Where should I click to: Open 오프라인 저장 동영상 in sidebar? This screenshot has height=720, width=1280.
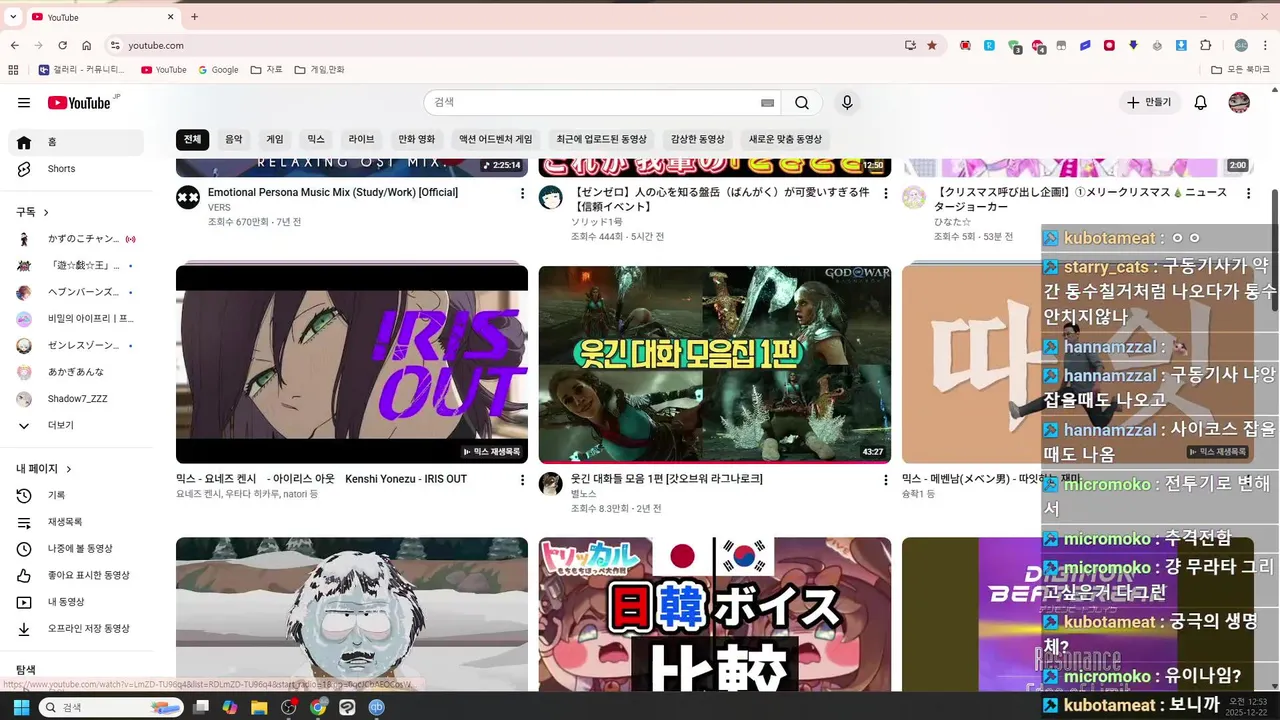76,629
